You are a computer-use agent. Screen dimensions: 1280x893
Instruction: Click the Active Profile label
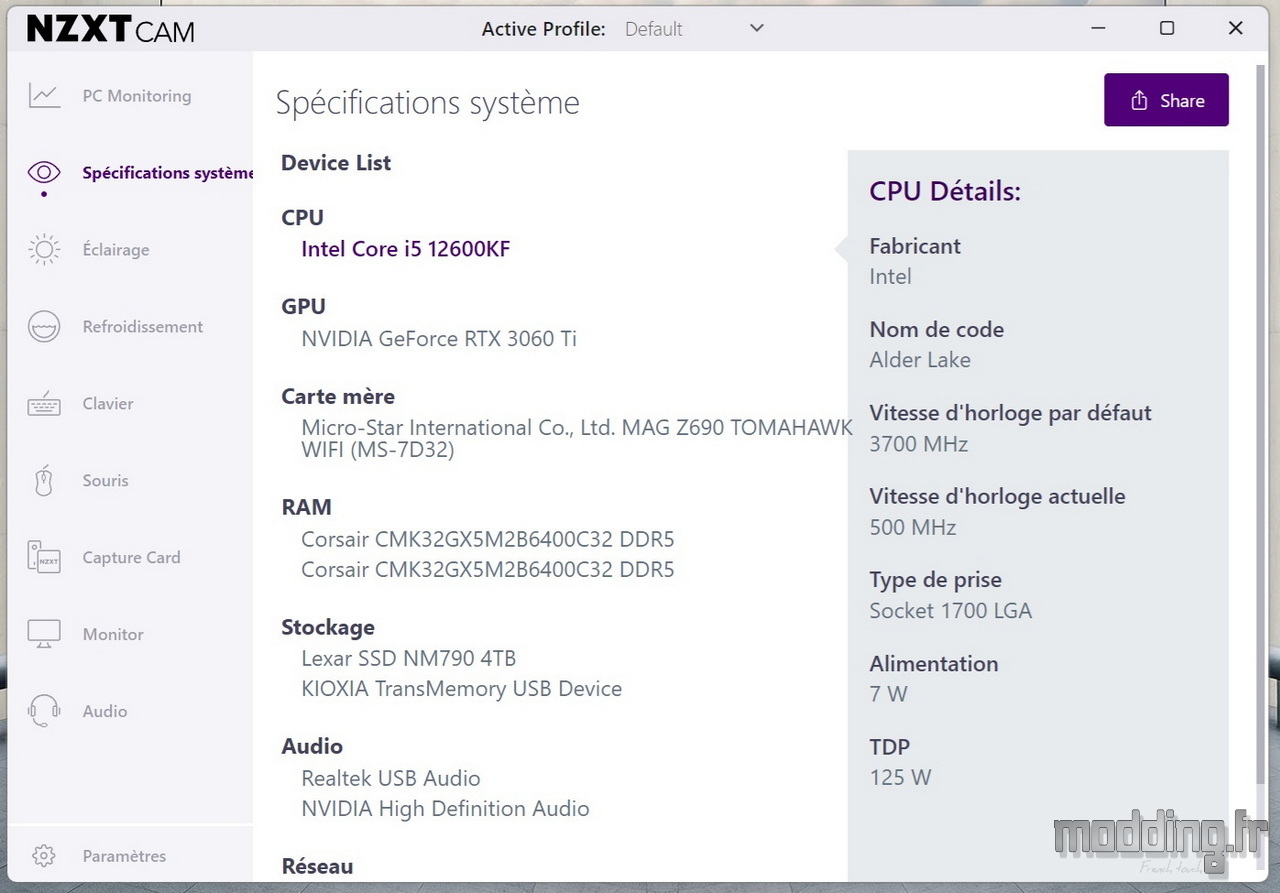[x=543, y=29]
